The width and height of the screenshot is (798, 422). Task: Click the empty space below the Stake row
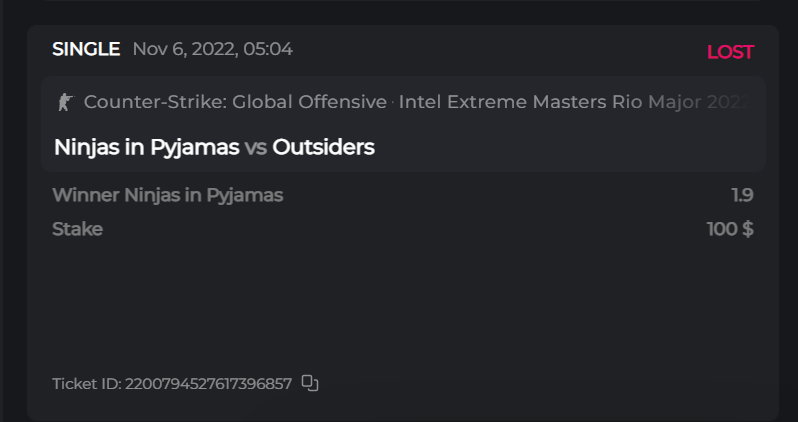coord(400,300)
